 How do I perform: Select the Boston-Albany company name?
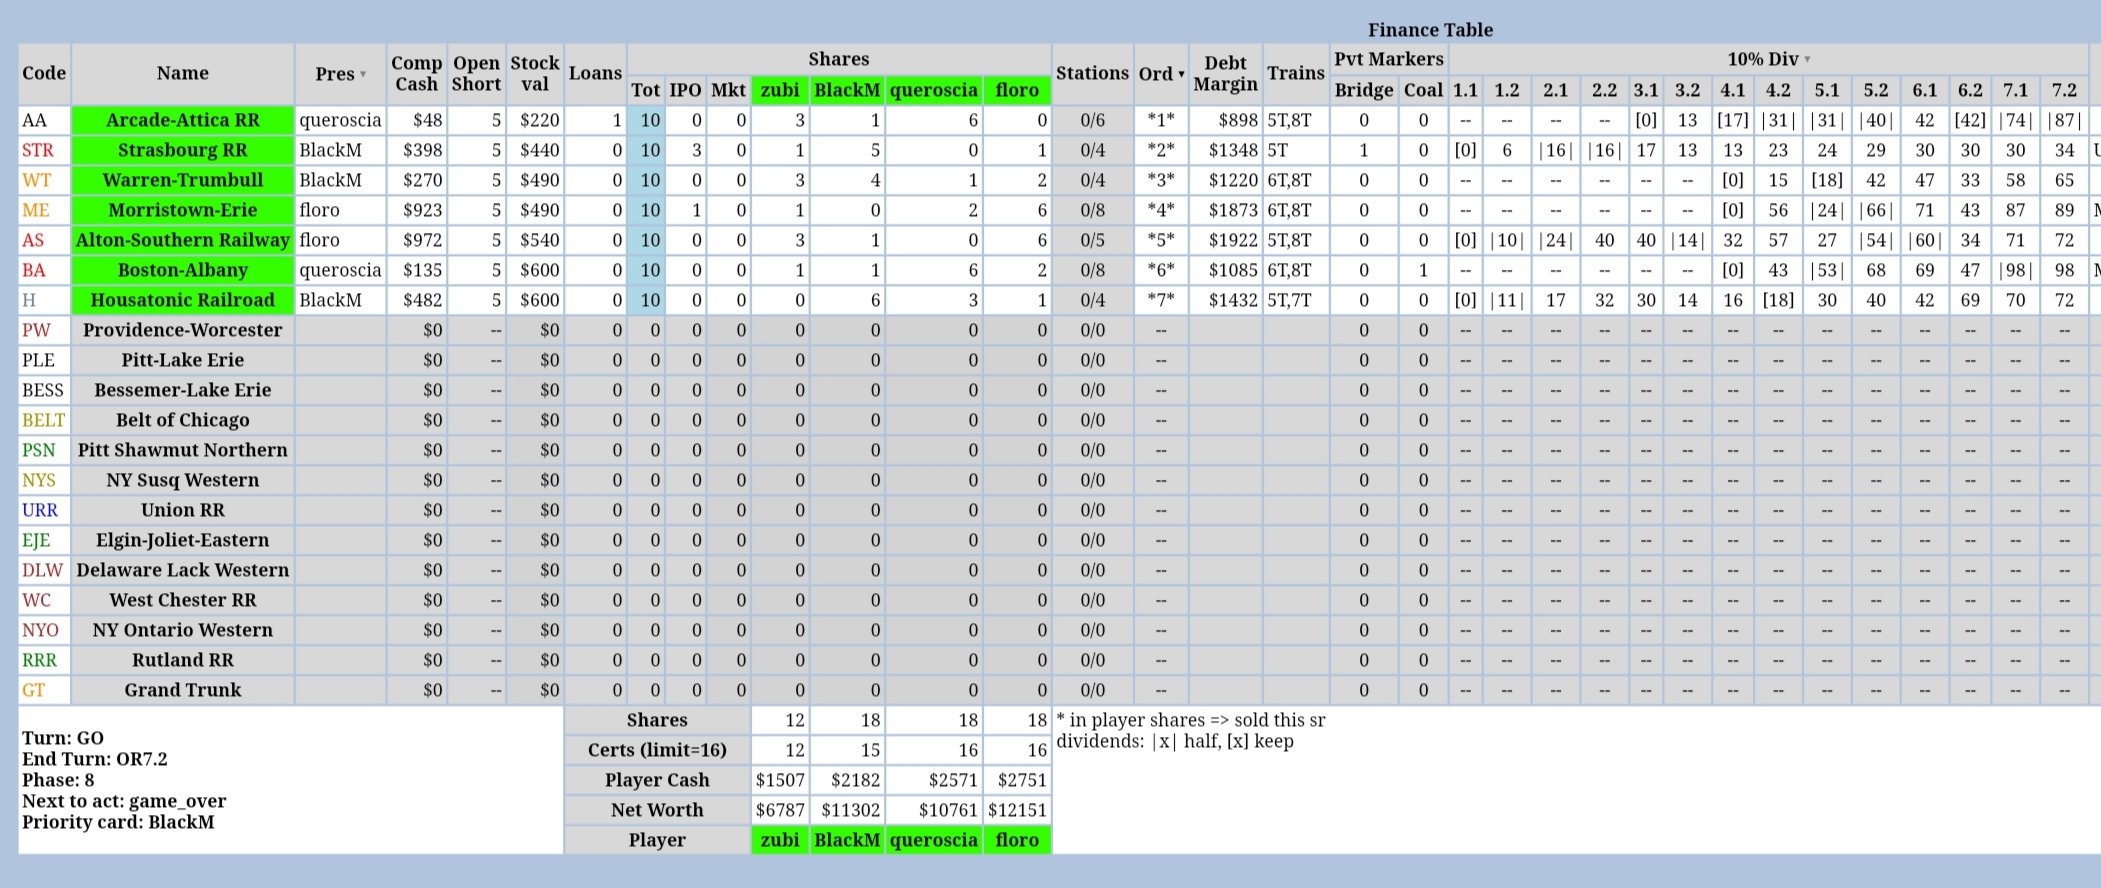[x=183, y=270]
